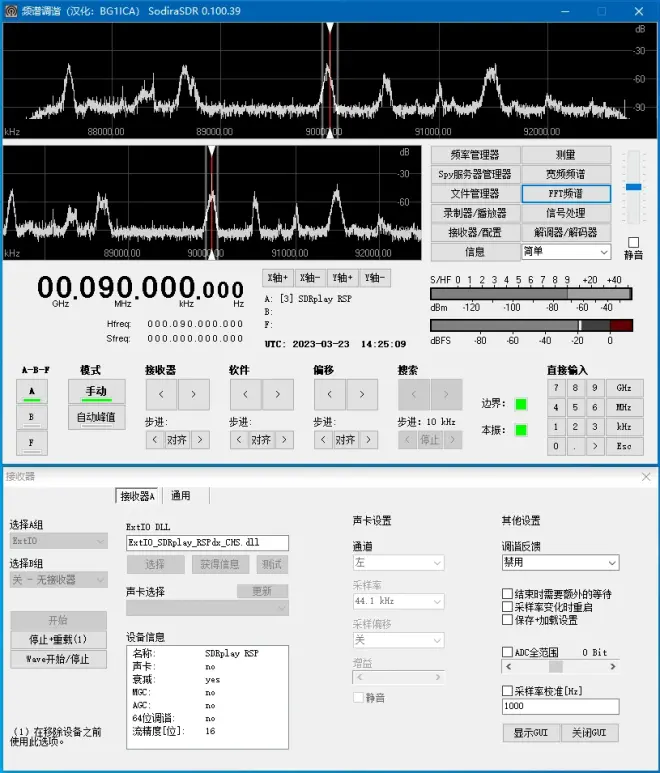Click the 采样率校准 value input field
The width and height of the screenshot is (660, 773).
tap(560, 706)
